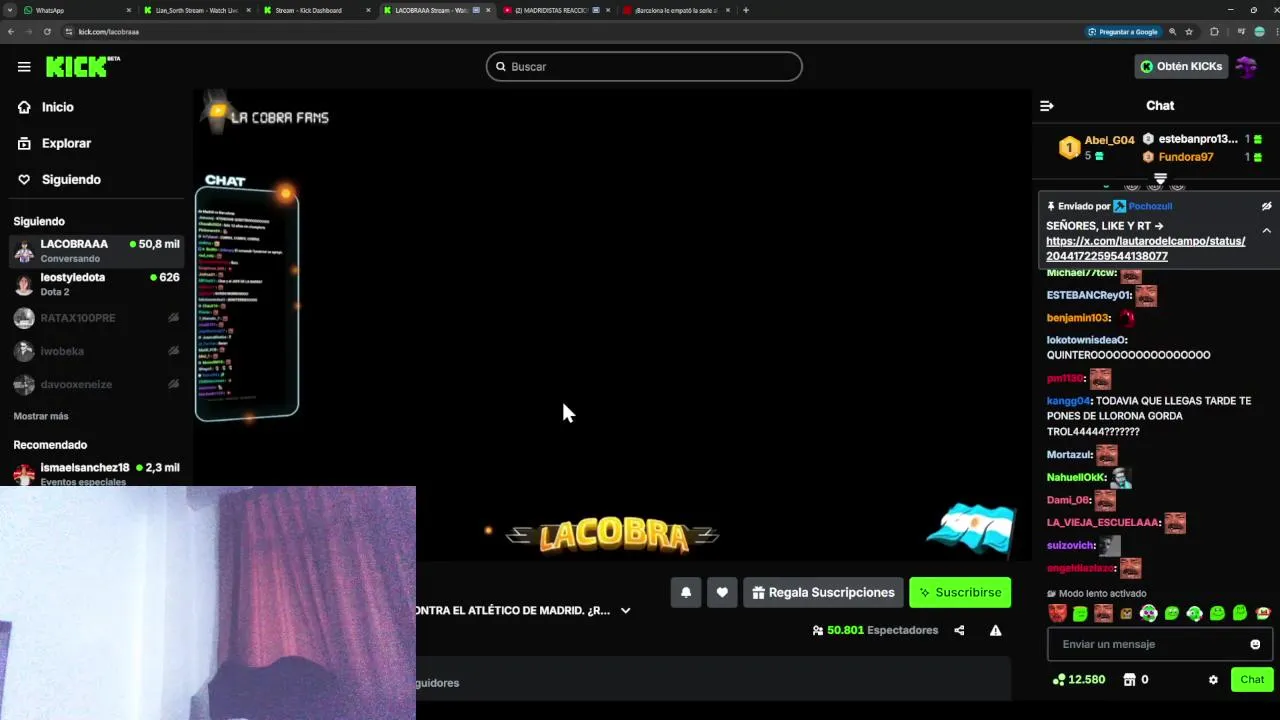Insert the green headphones emote
1280x720 pixels.
click(x=1194, y=613)
